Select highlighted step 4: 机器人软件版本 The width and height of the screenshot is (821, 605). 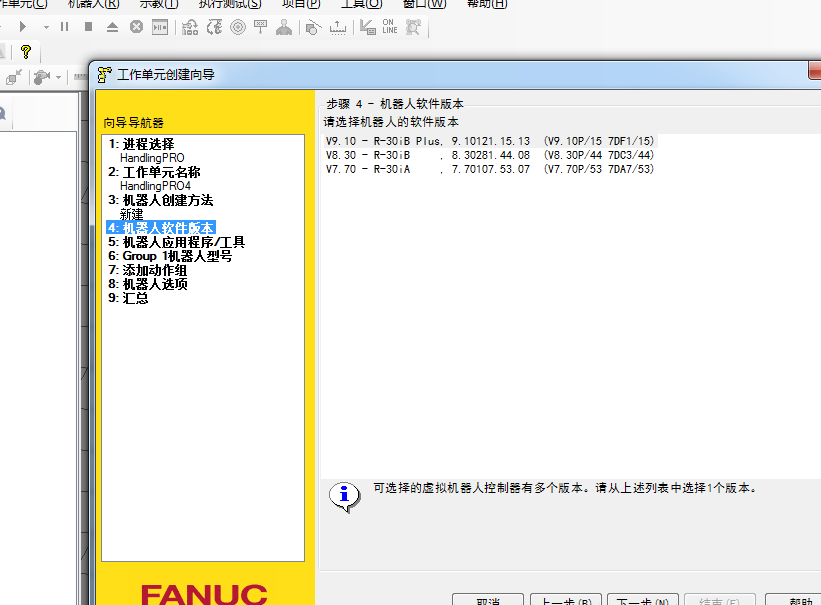pyautogui.click(x=161, y=228)
